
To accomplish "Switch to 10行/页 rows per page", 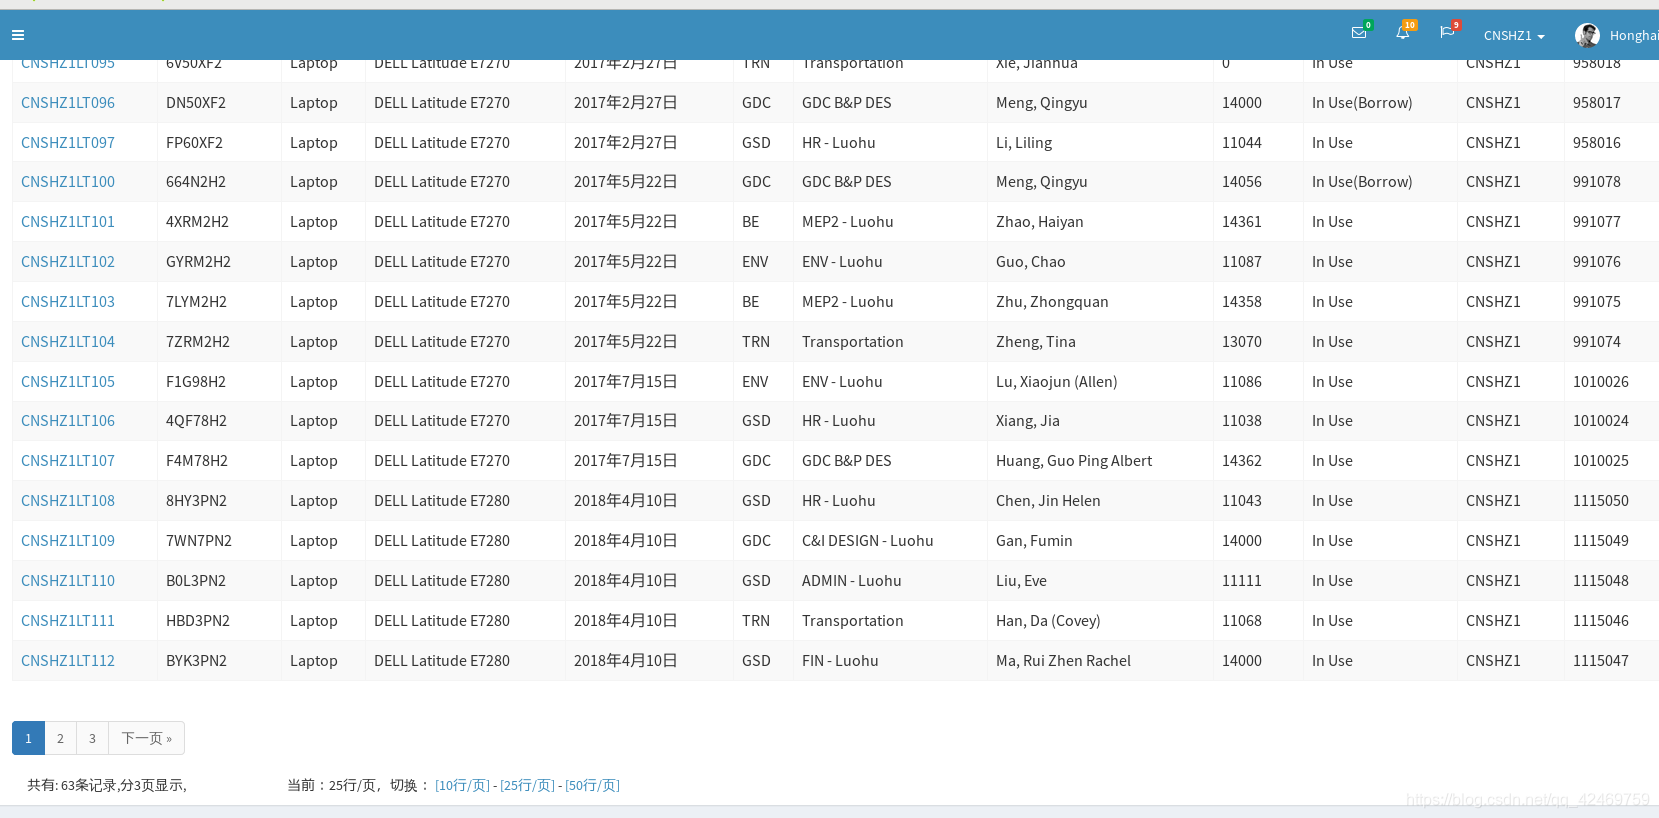I will pos(462,786).
